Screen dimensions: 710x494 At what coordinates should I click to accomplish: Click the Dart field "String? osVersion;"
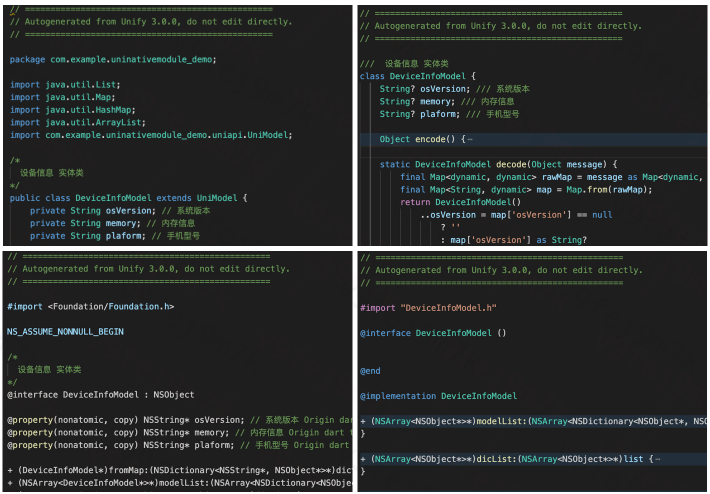pos(425,89)
